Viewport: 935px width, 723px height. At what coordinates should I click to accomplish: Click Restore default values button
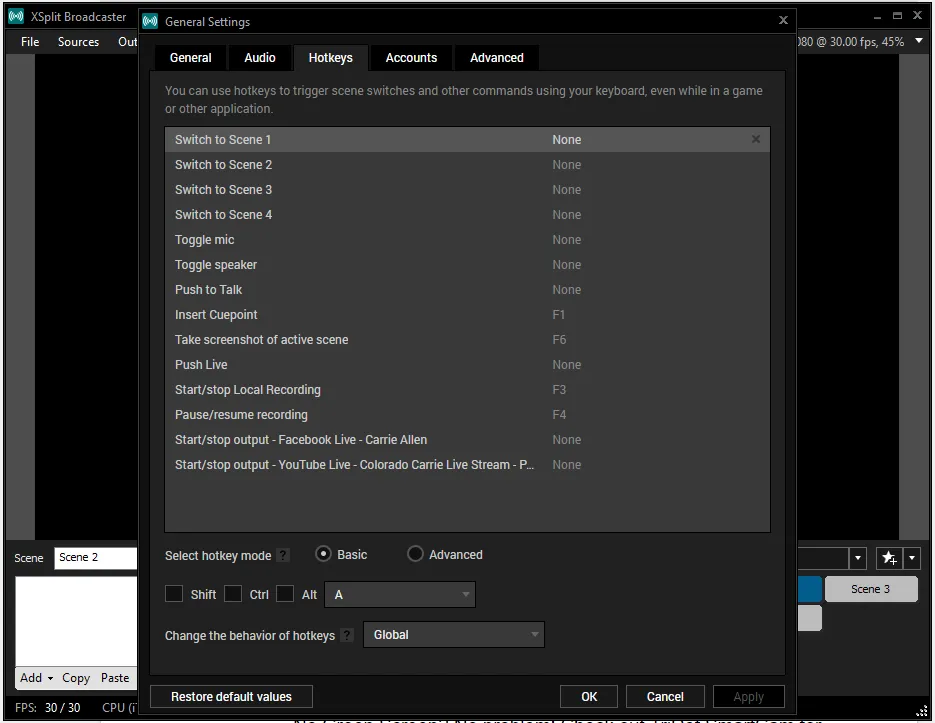(x=231, y=697)
